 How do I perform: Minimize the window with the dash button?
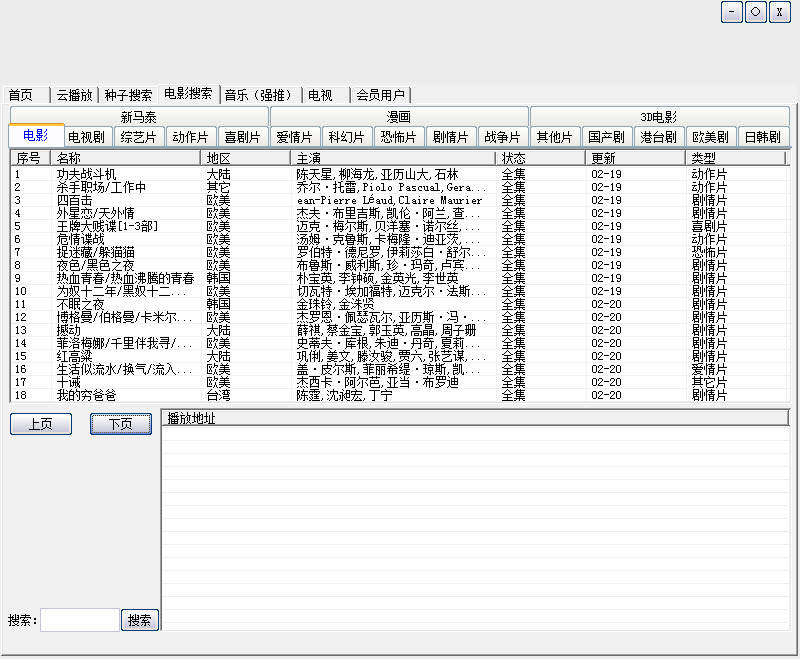point(731,12)
